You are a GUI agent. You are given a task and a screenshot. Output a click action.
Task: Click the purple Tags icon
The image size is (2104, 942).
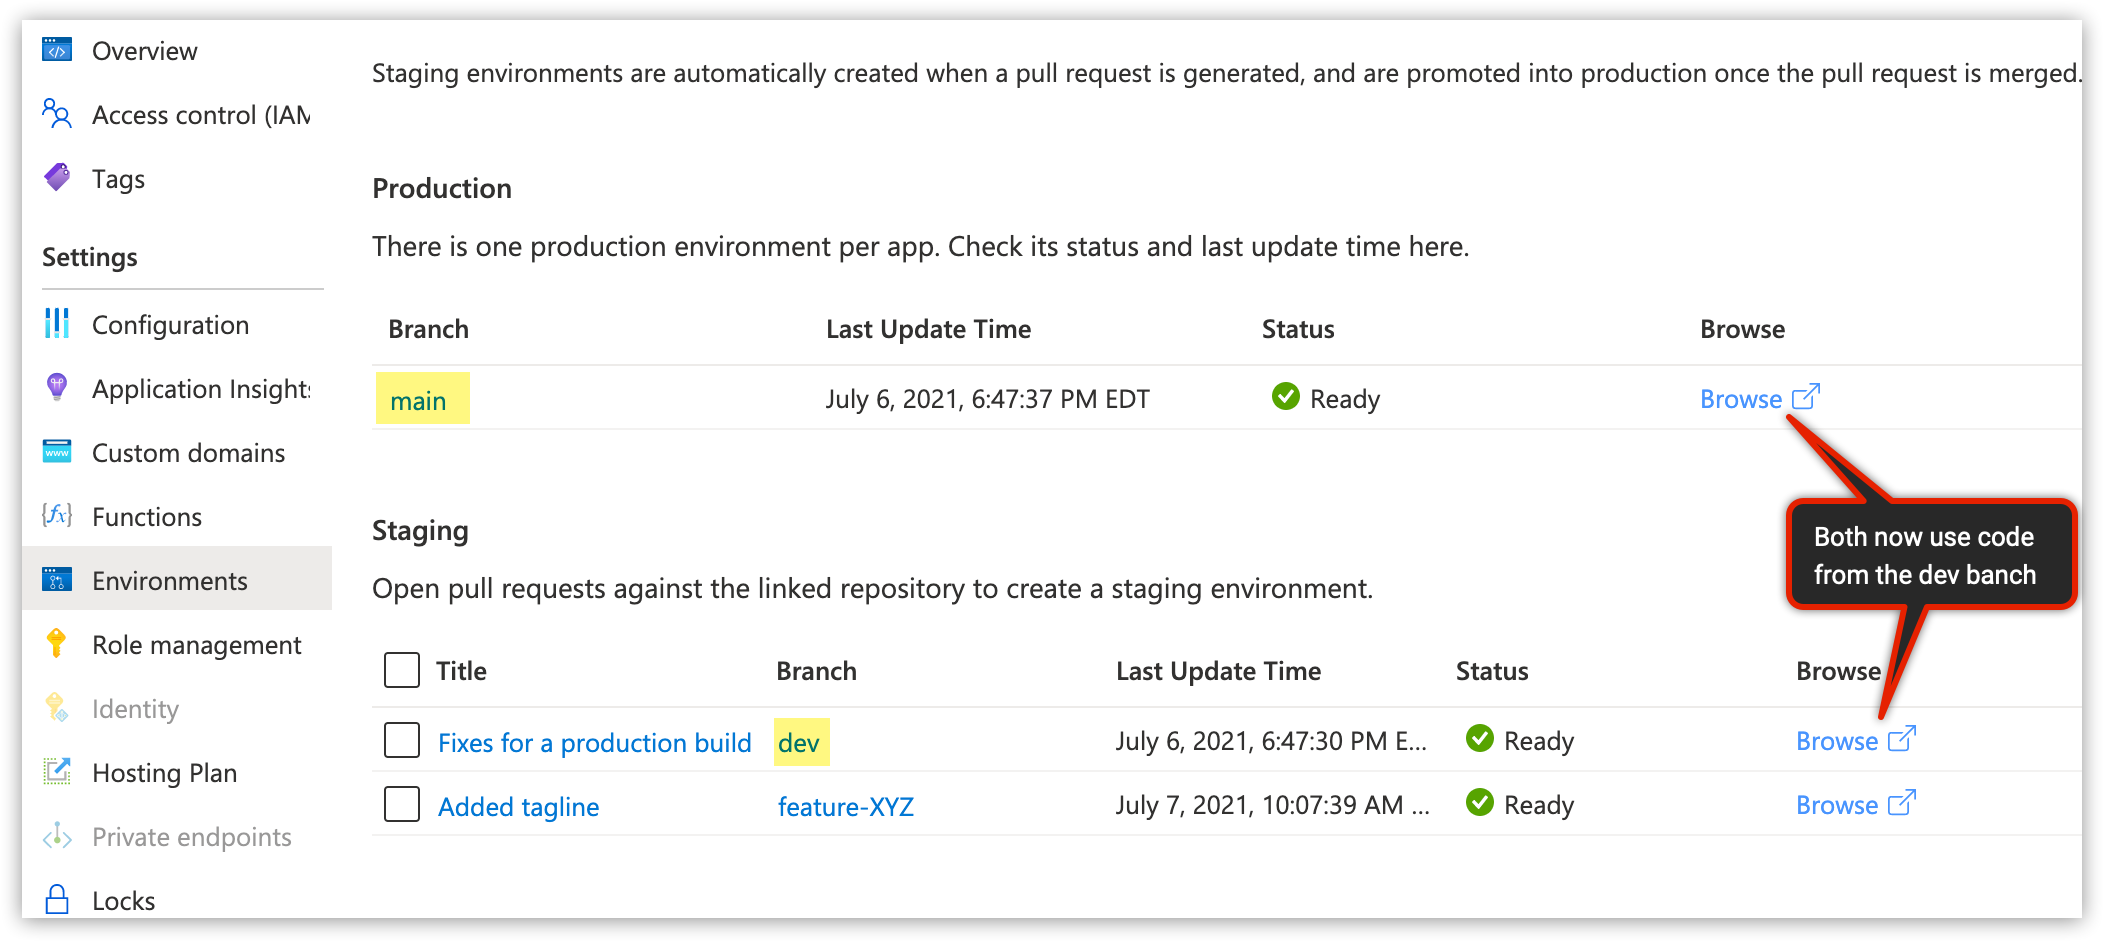tap(57, 178)
